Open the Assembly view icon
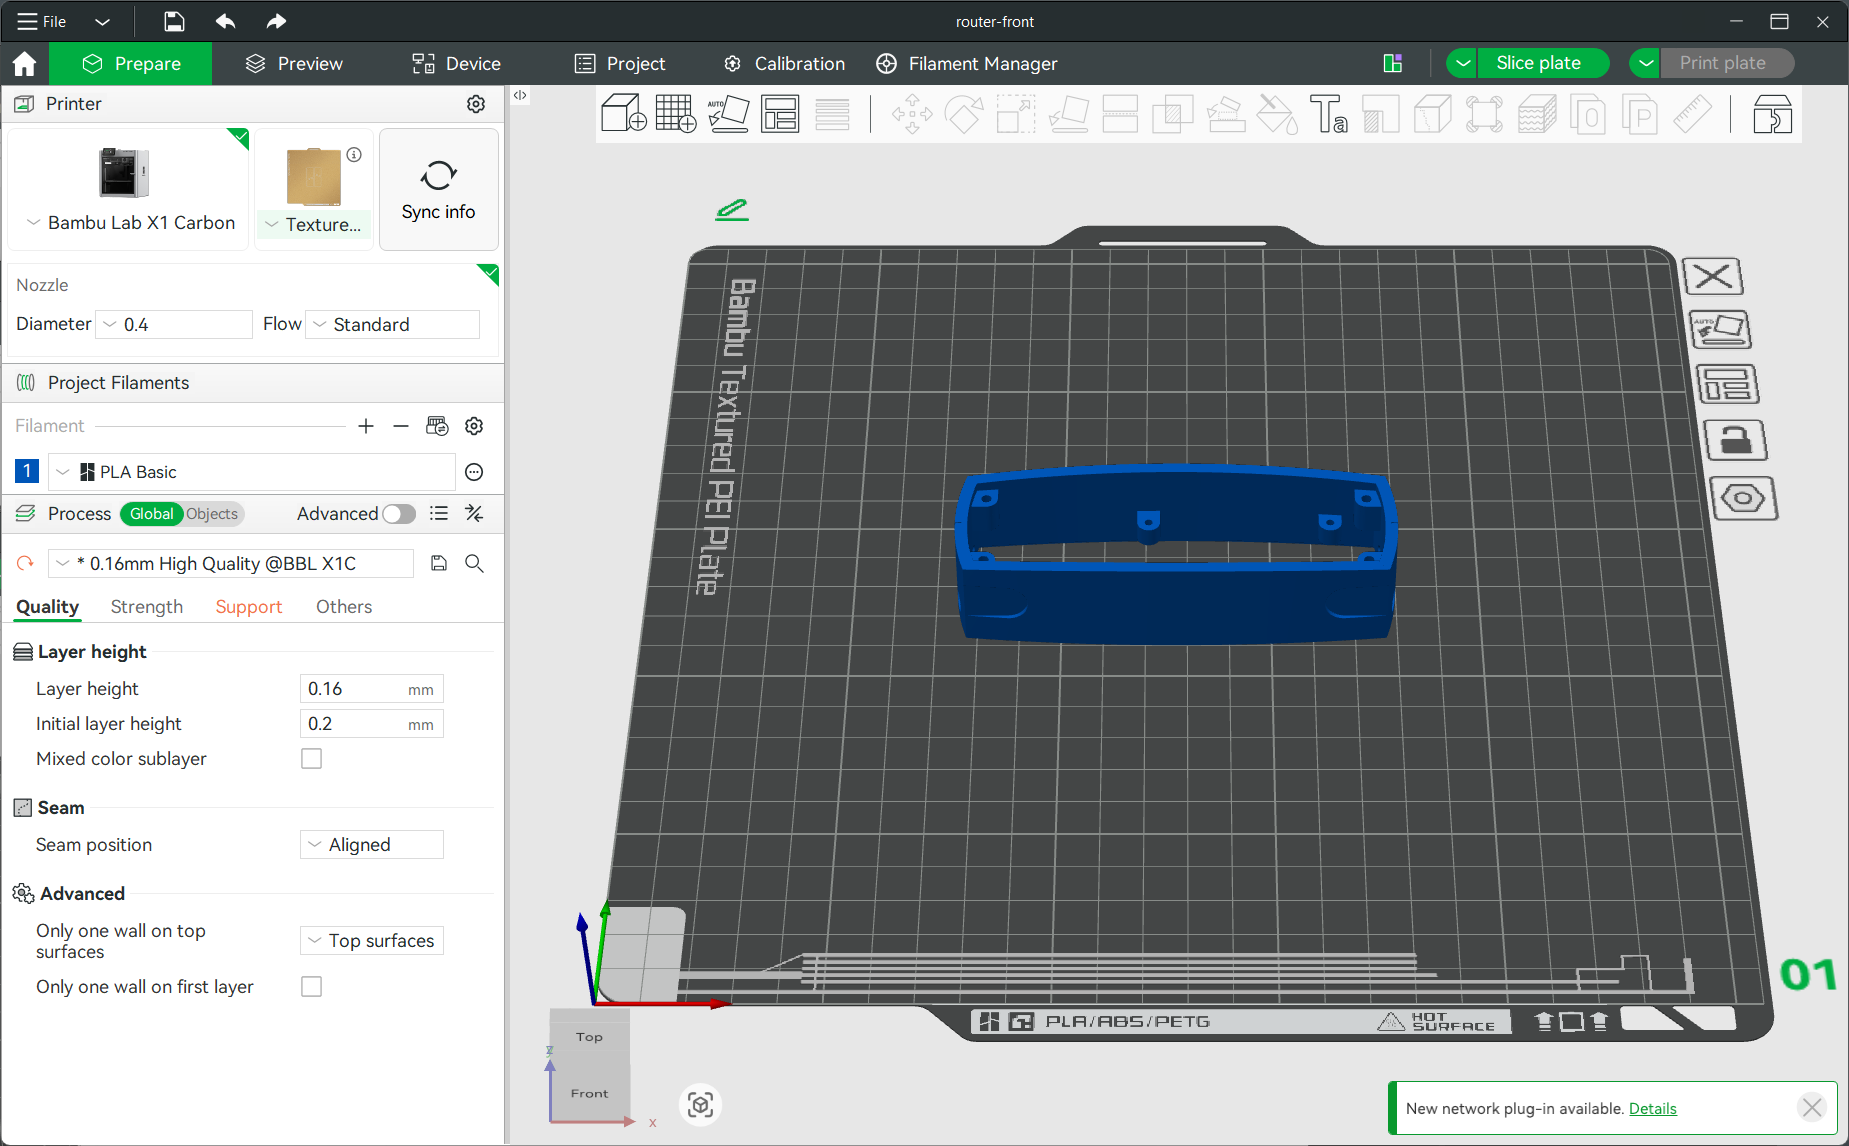1849x1146 pixels. (x=1772, y=114)
